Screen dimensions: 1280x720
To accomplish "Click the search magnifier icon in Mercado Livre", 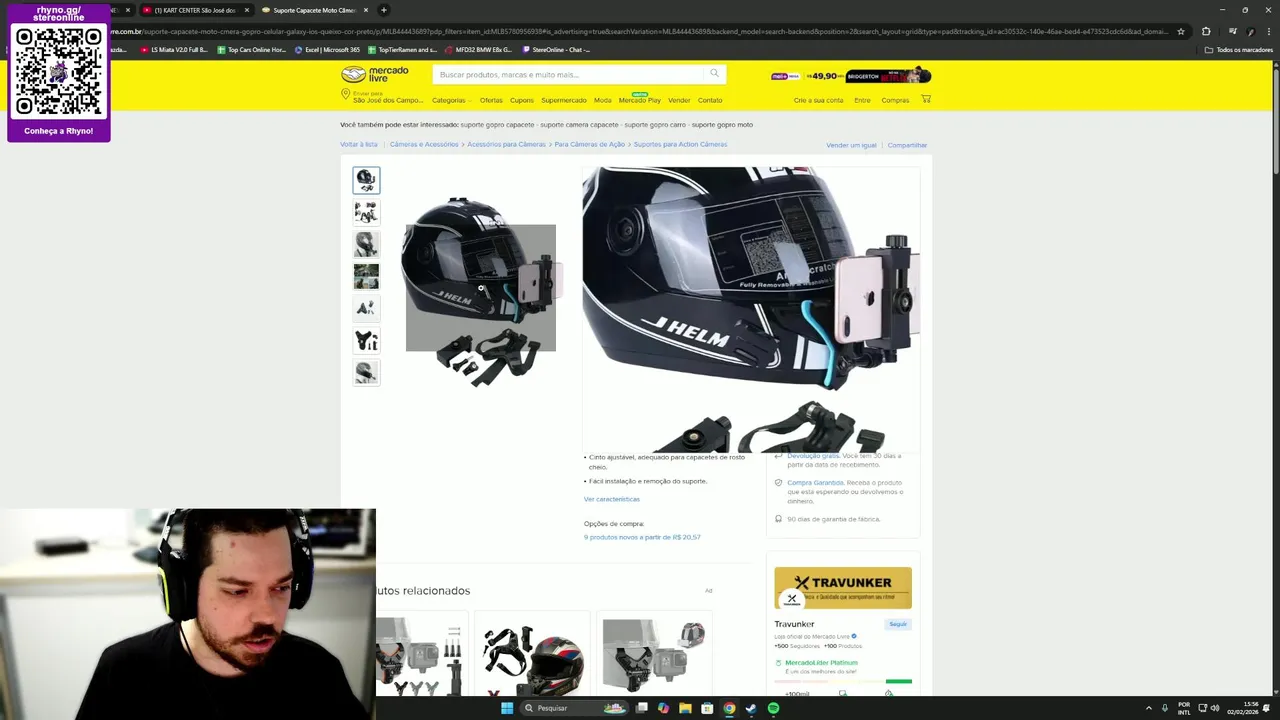I will click(x=714, y=73).
